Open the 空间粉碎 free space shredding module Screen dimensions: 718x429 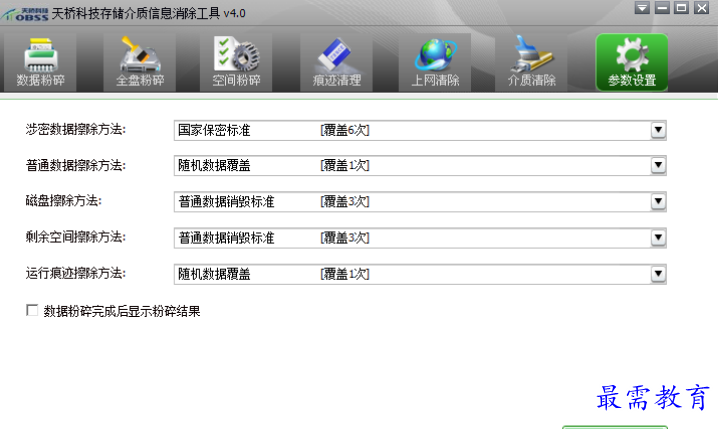point(236,62)
